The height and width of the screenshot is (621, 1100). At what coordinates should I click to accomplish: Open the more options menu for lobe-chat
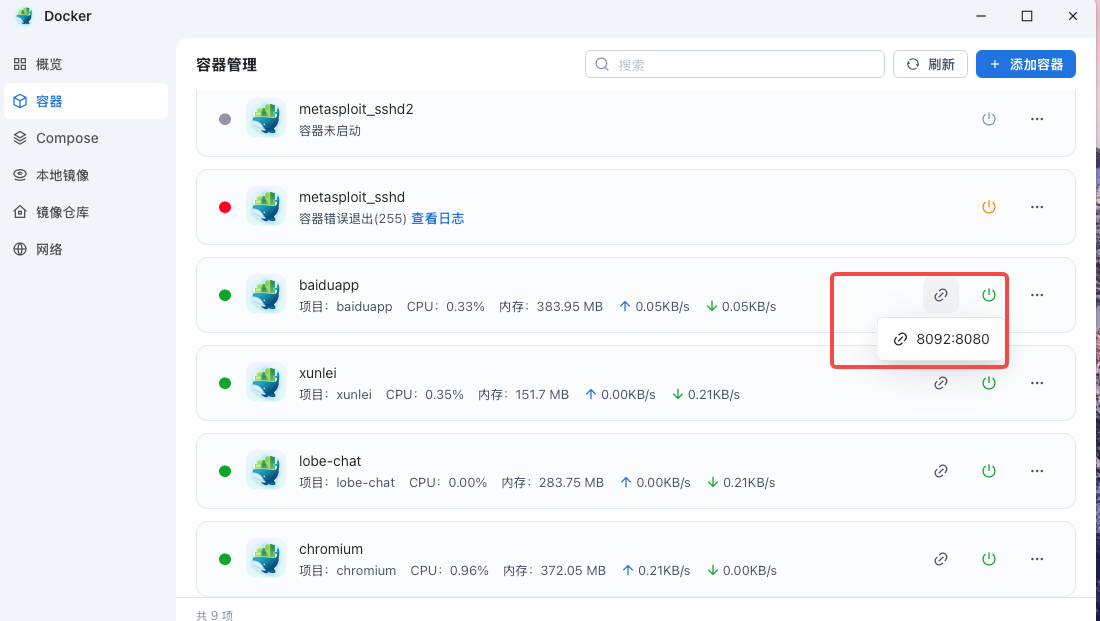point(1037,471)
